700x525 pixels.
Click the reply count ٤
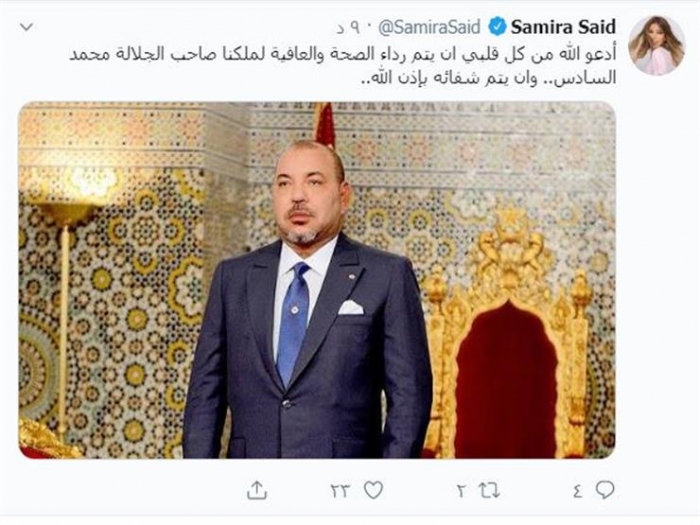577,491
